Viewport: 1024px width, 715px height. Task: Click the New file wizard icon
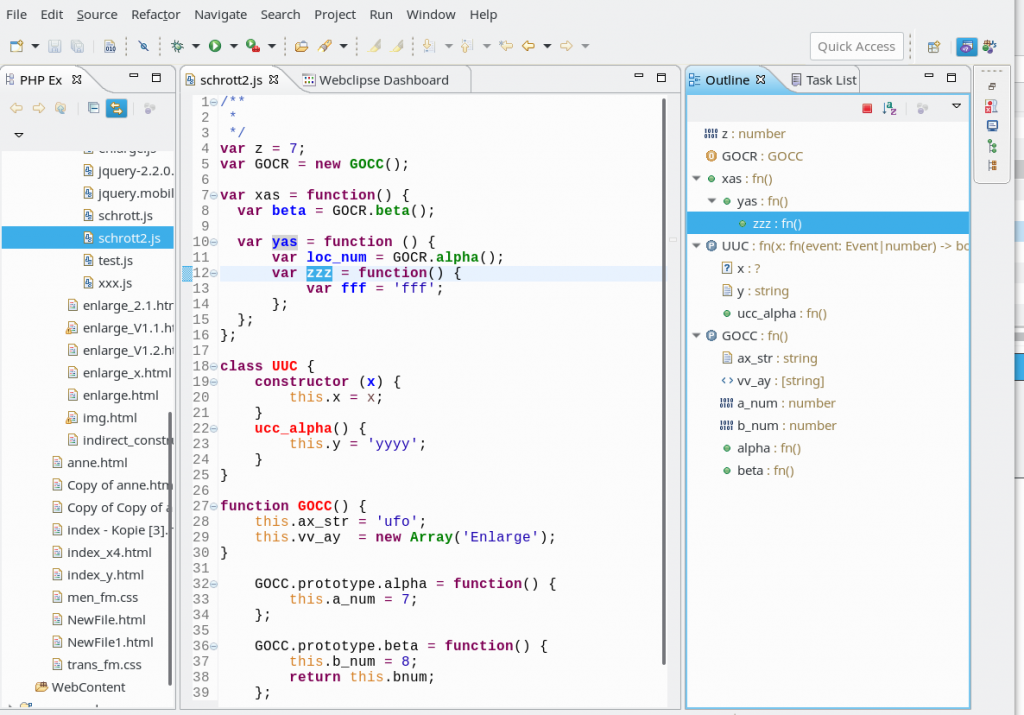tap(16, 46)
